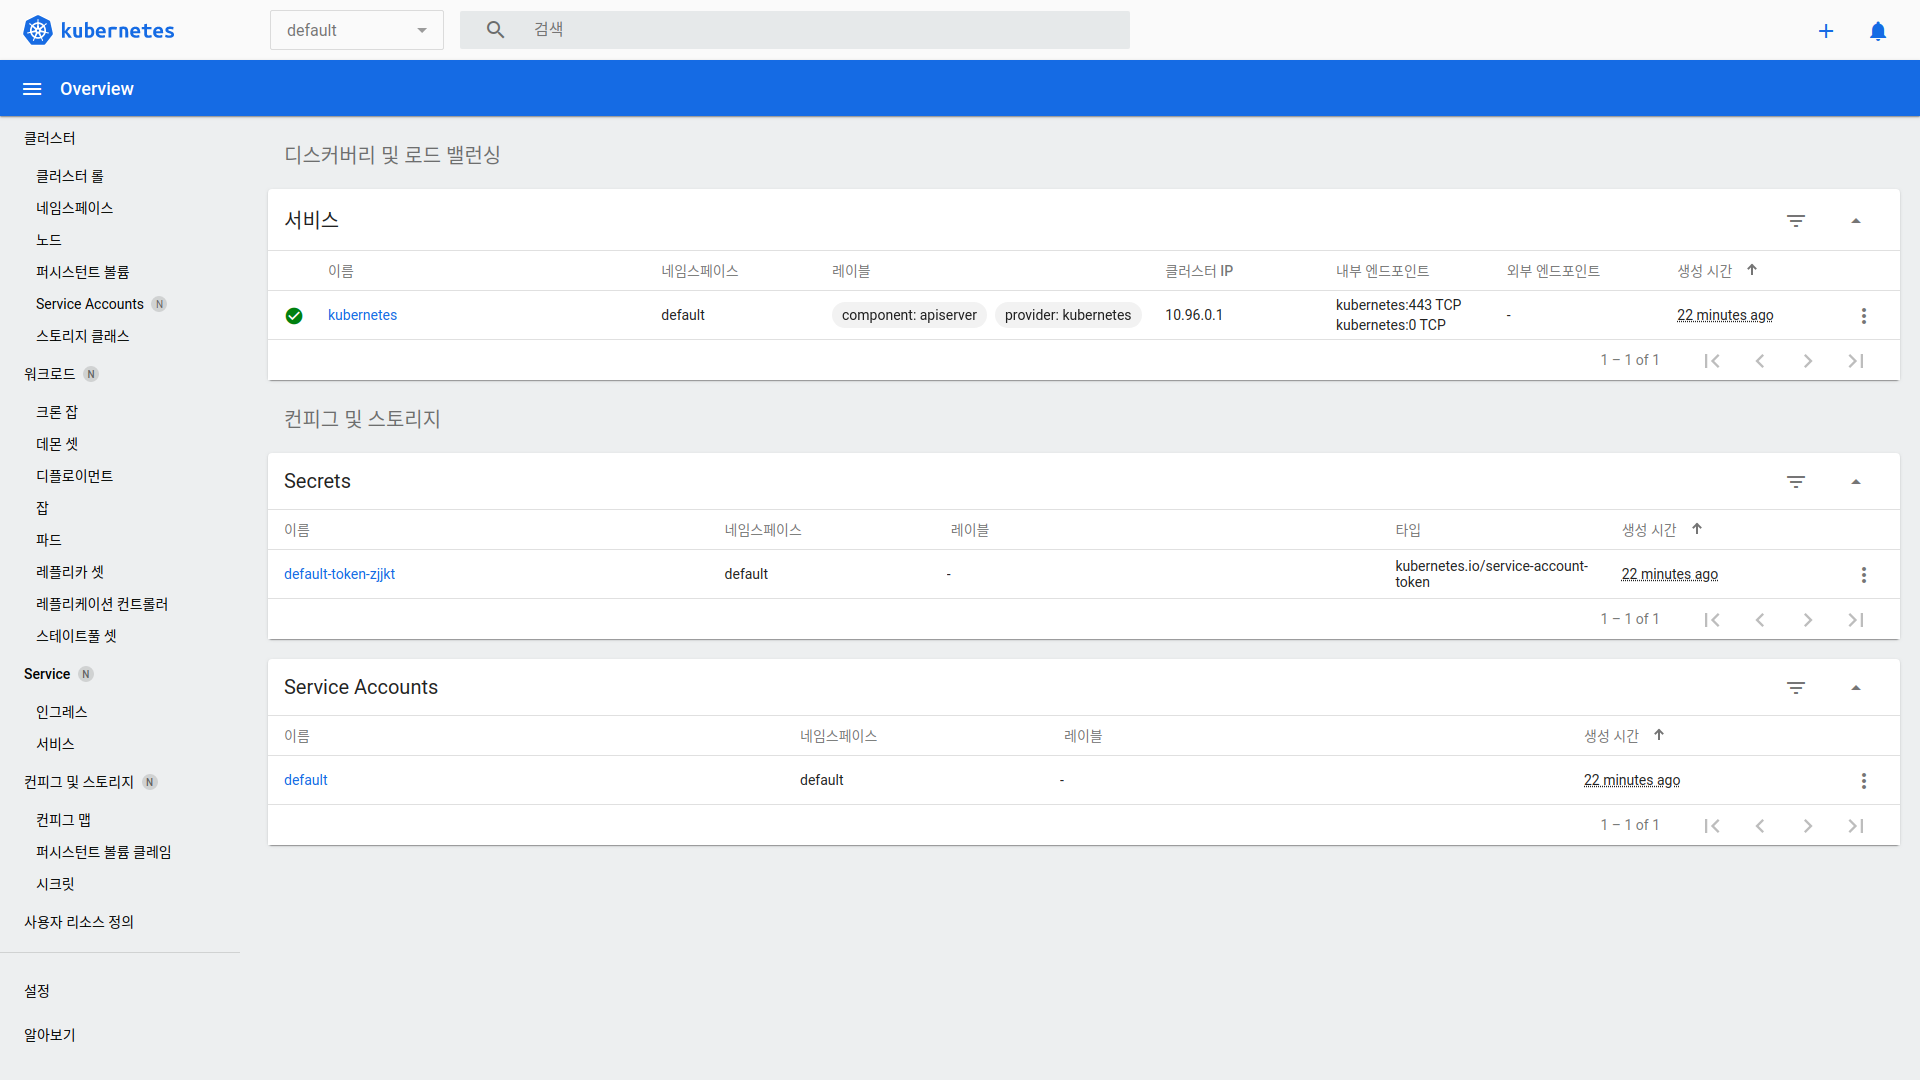The image size is (1920, 1080).
Task: Click the filter icon in Secrets card
Action: 1796,482
